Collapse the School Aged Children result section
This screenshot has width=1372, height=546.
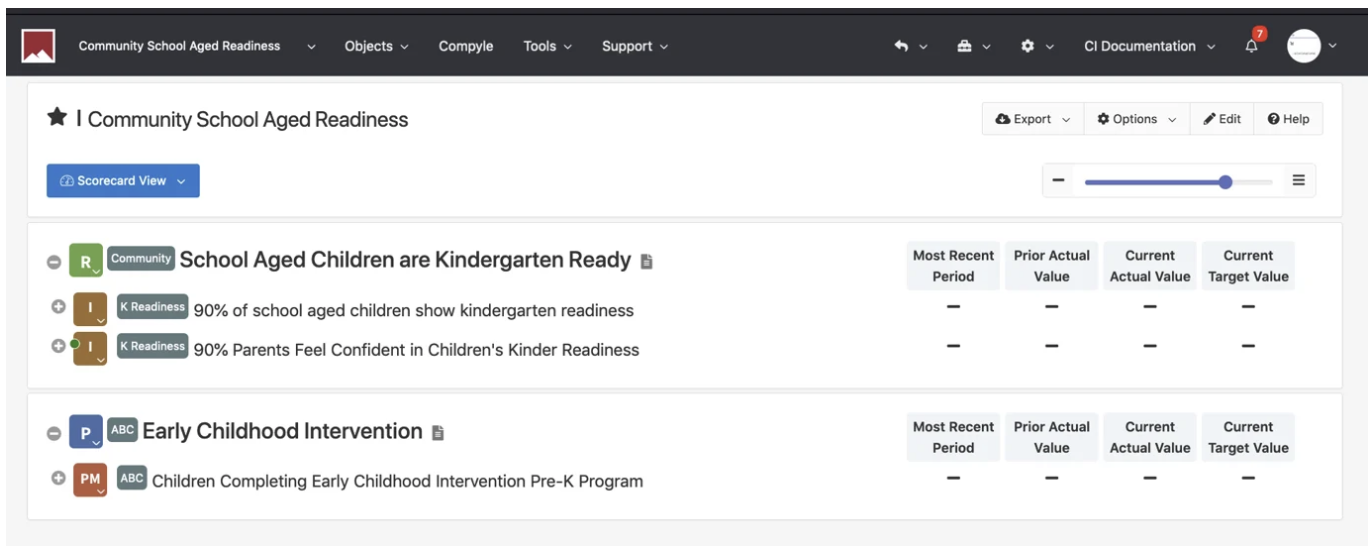pos(54,262)
